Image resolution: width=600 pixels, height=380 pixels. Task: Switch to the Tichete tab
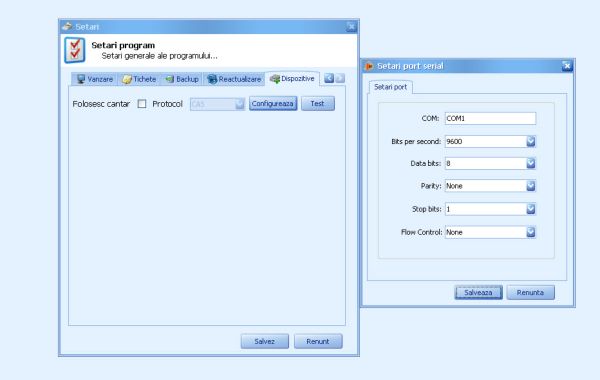(139, 79)
